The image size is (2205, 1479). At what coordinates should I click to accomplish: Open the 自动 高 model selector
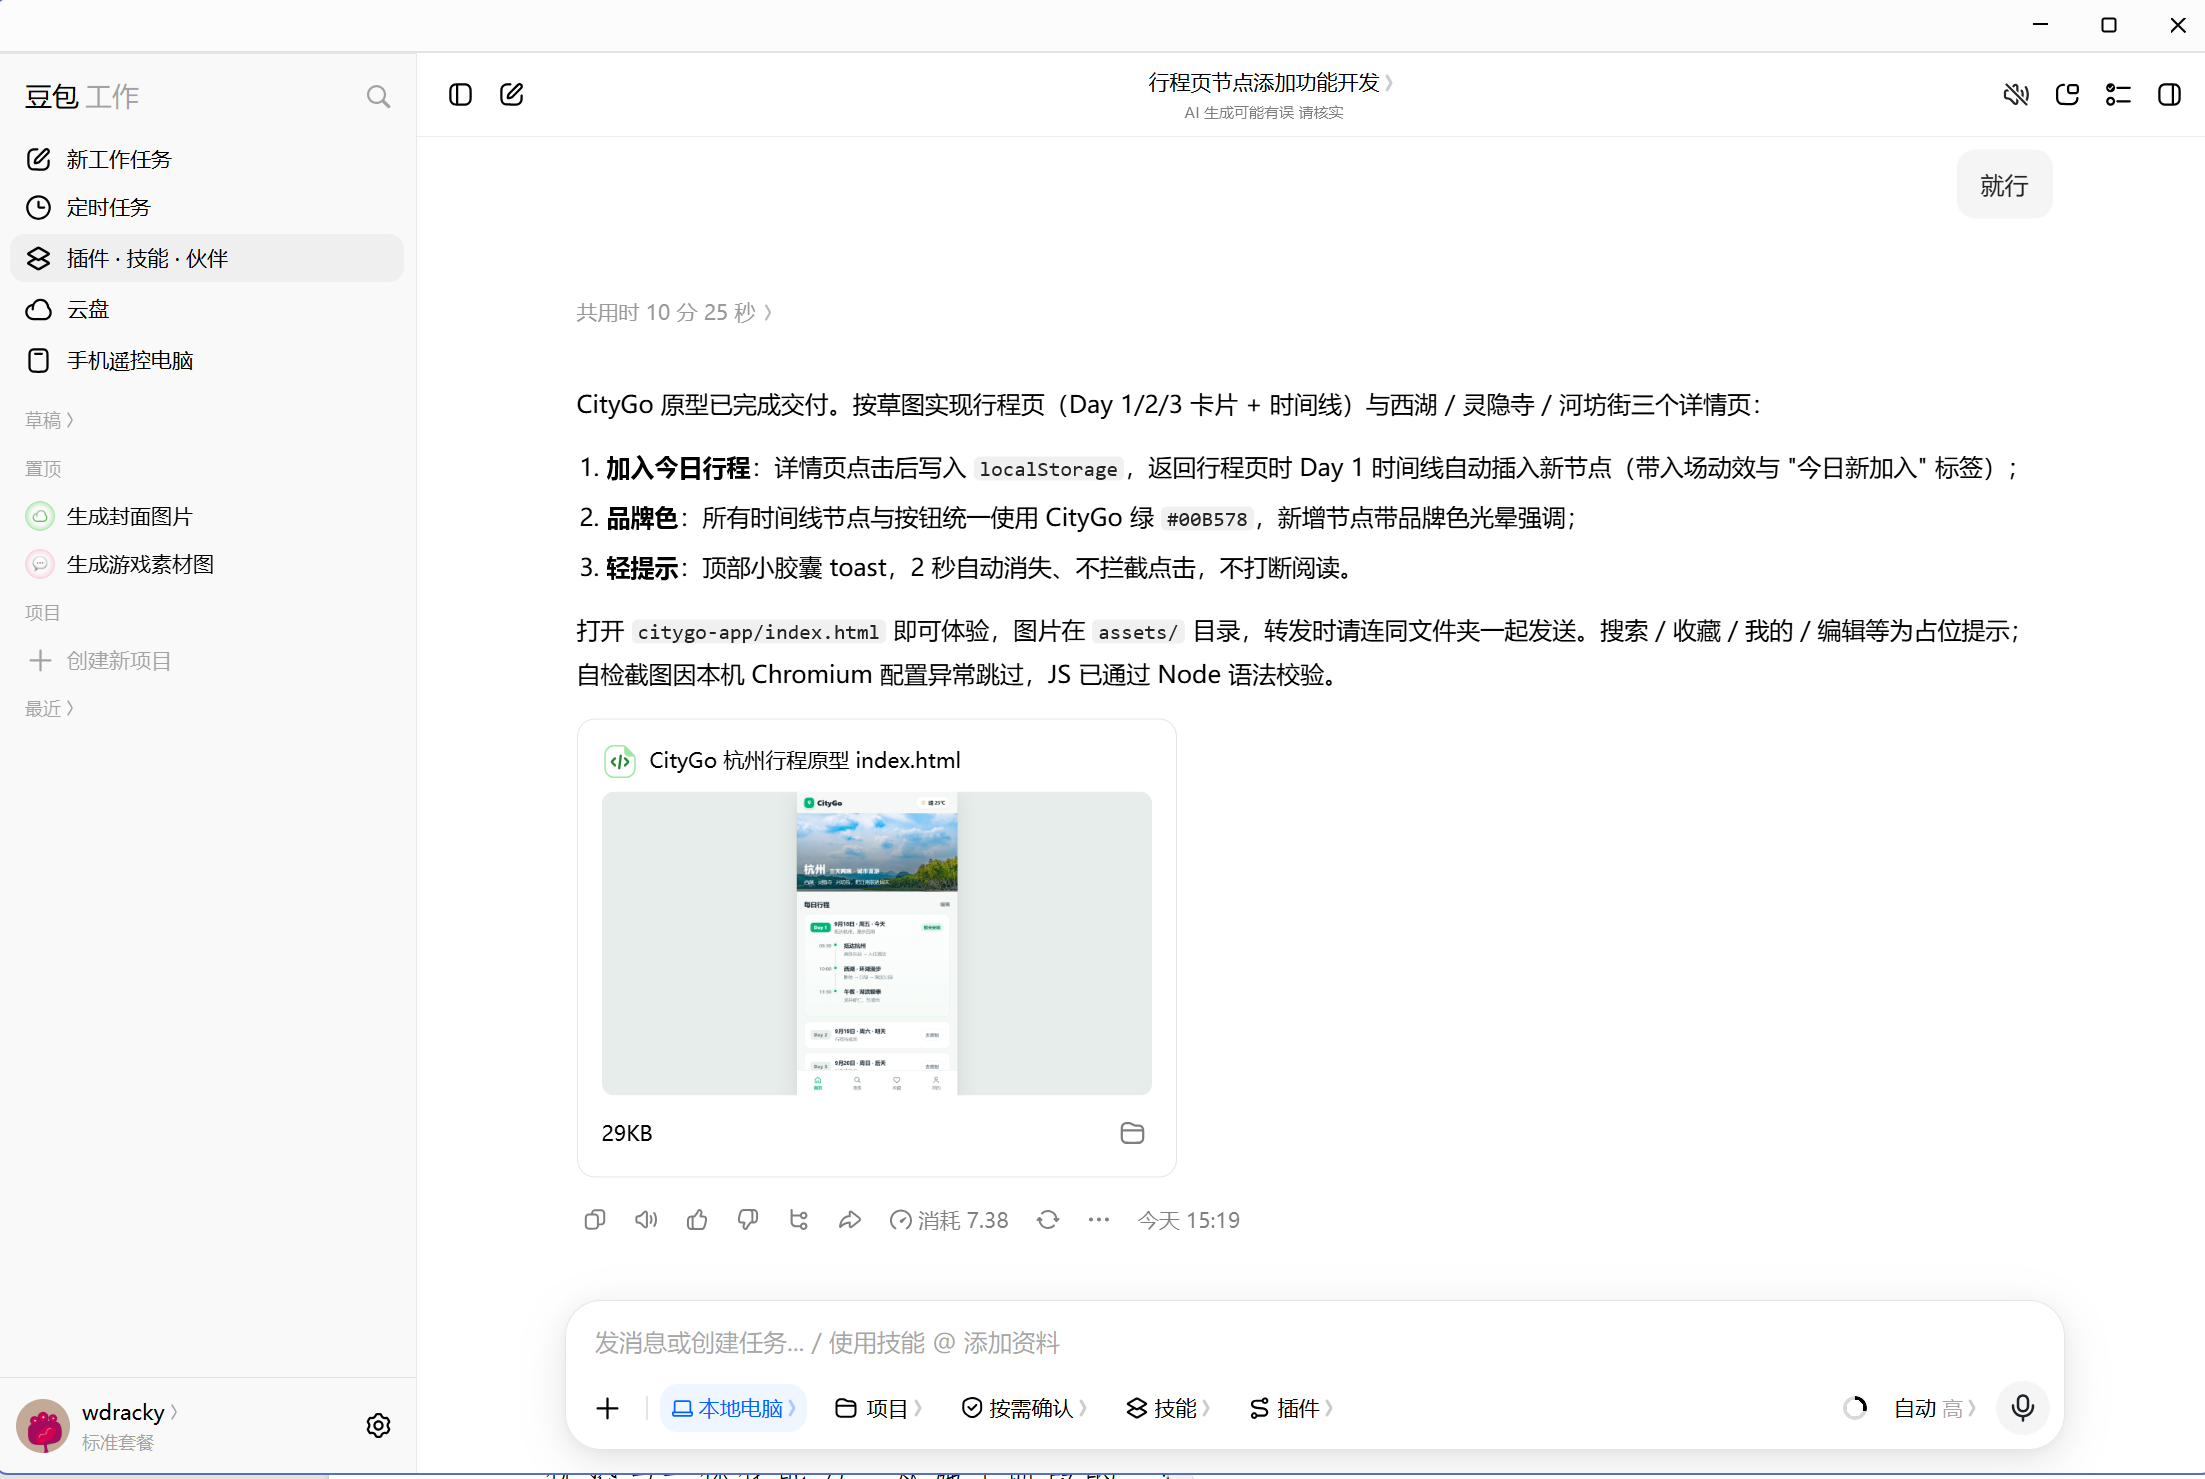[x=1935, y=1408]
